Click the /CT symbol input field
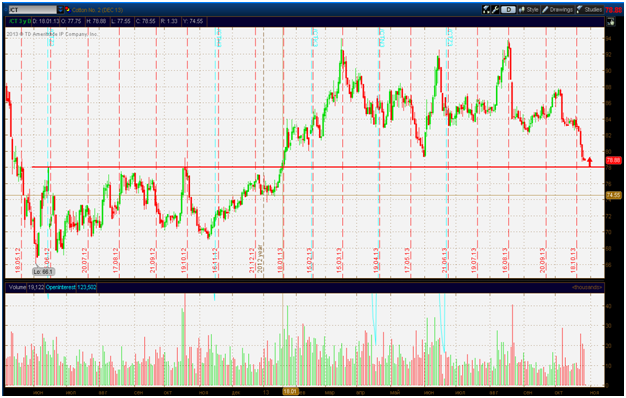 [32, 10]
